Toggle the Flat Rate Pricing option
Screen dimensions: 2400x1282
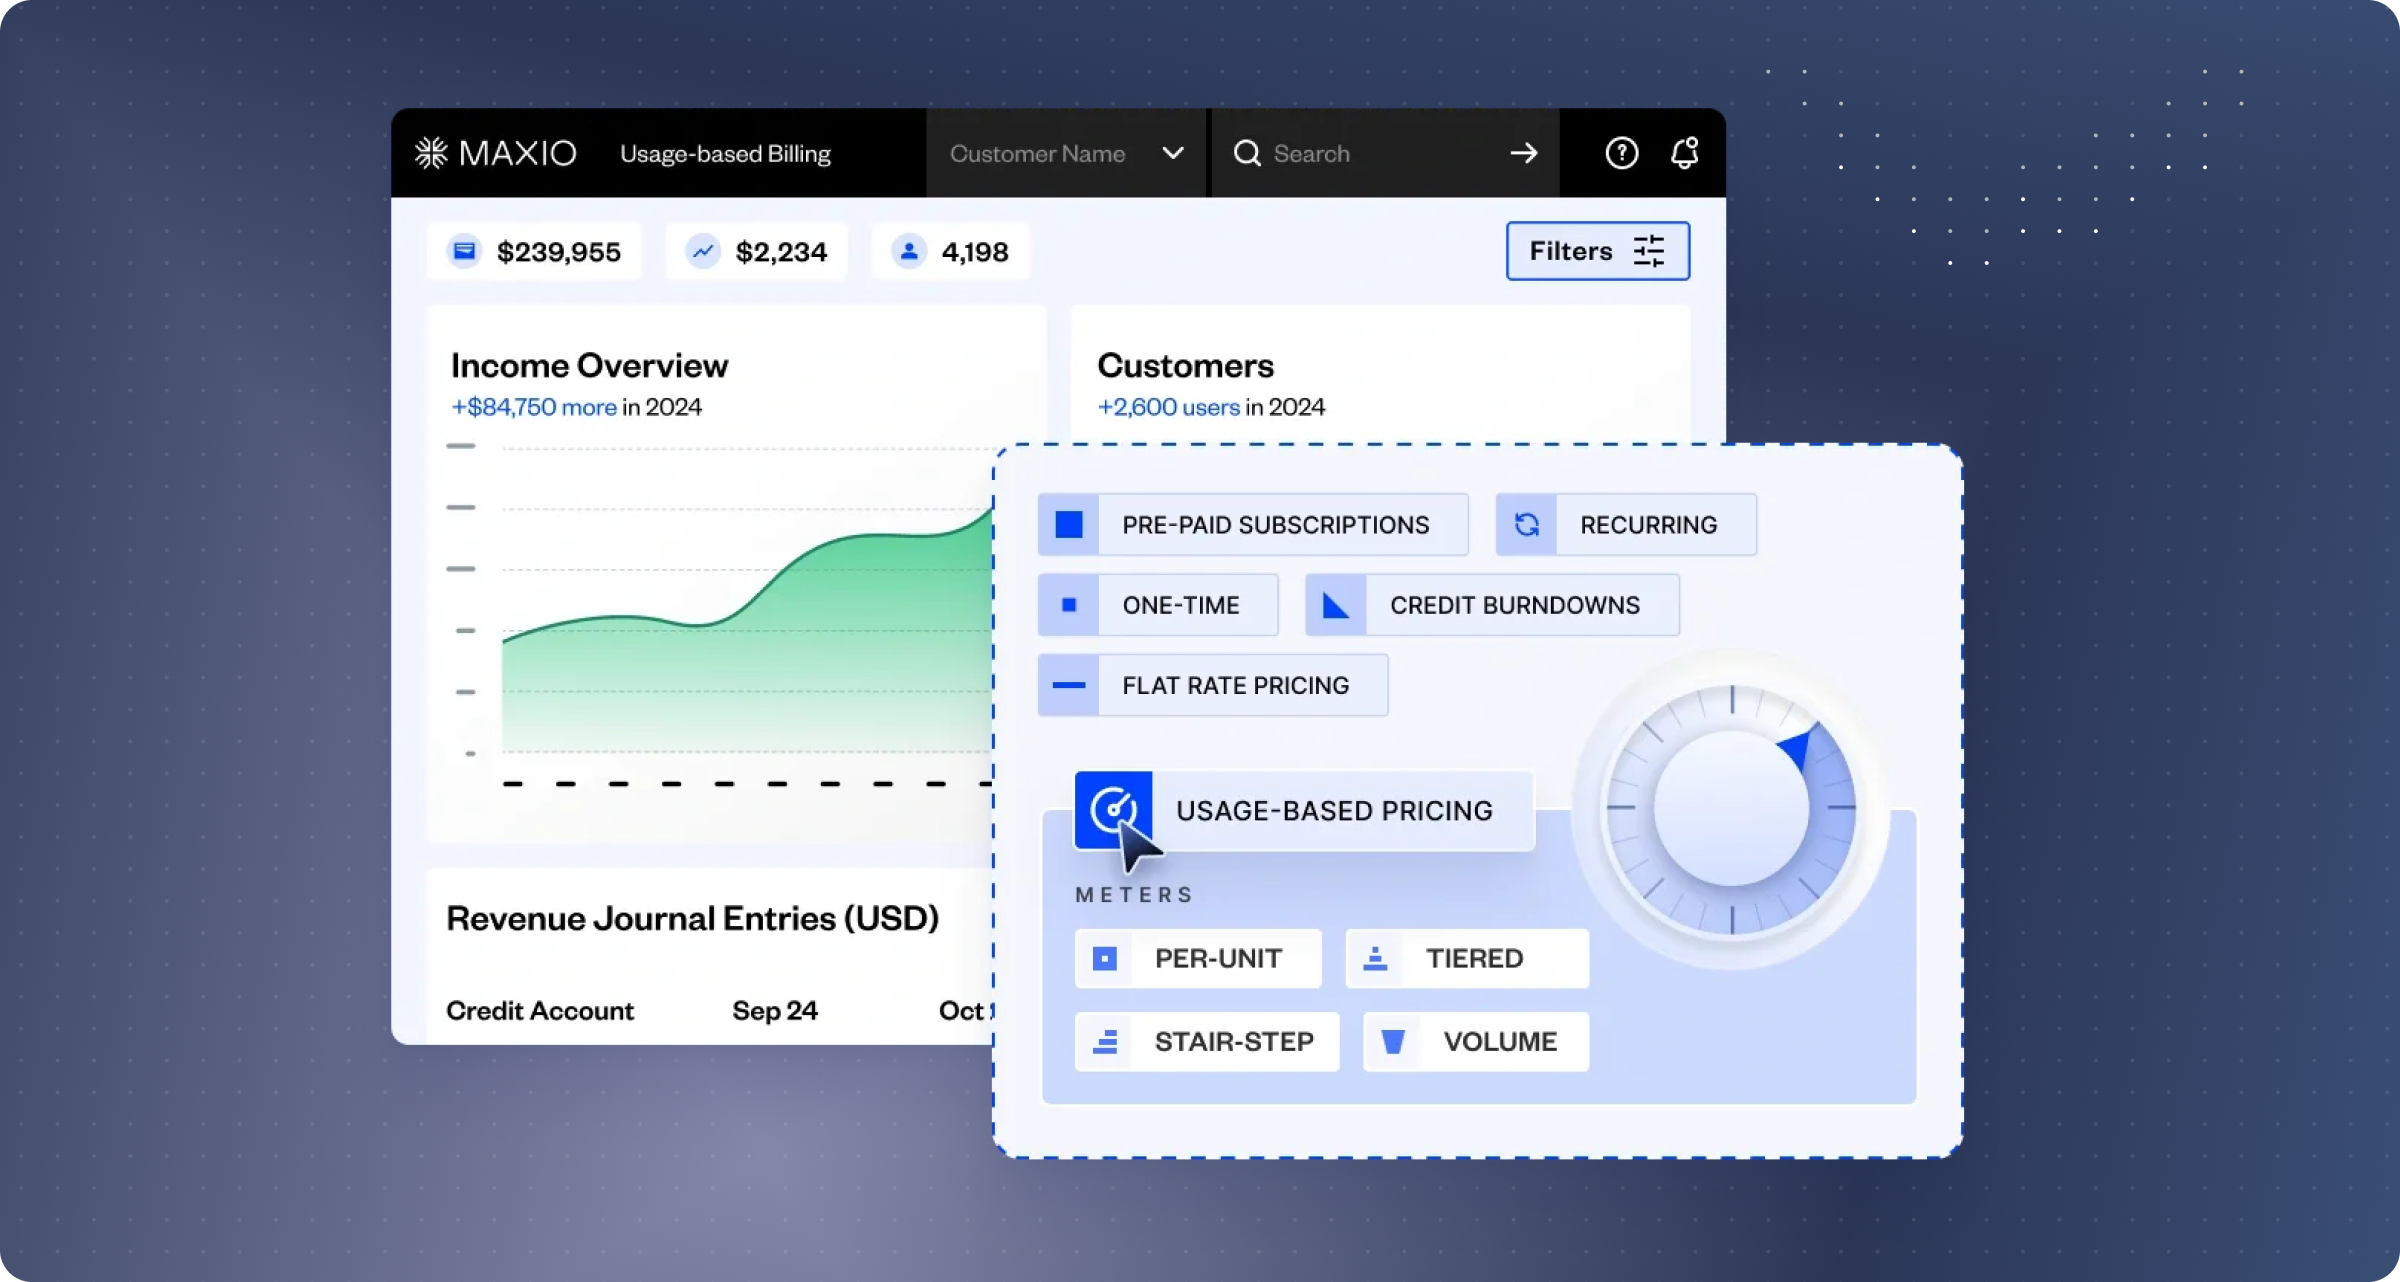1212,685
